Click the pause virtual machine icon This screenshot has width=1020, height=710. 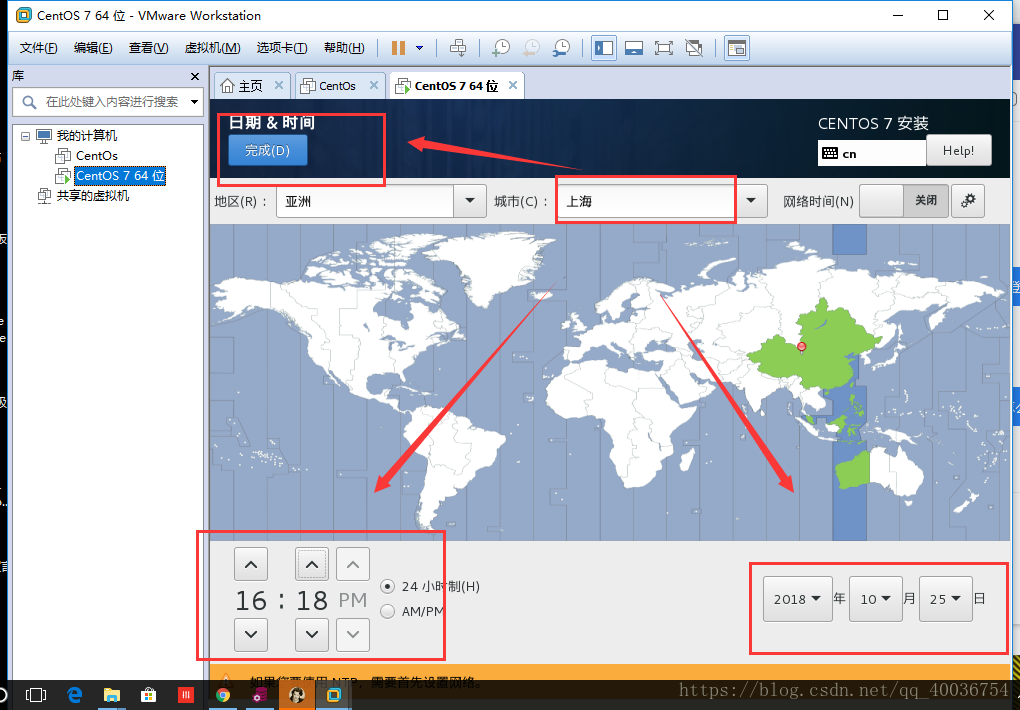coord(398,48)
